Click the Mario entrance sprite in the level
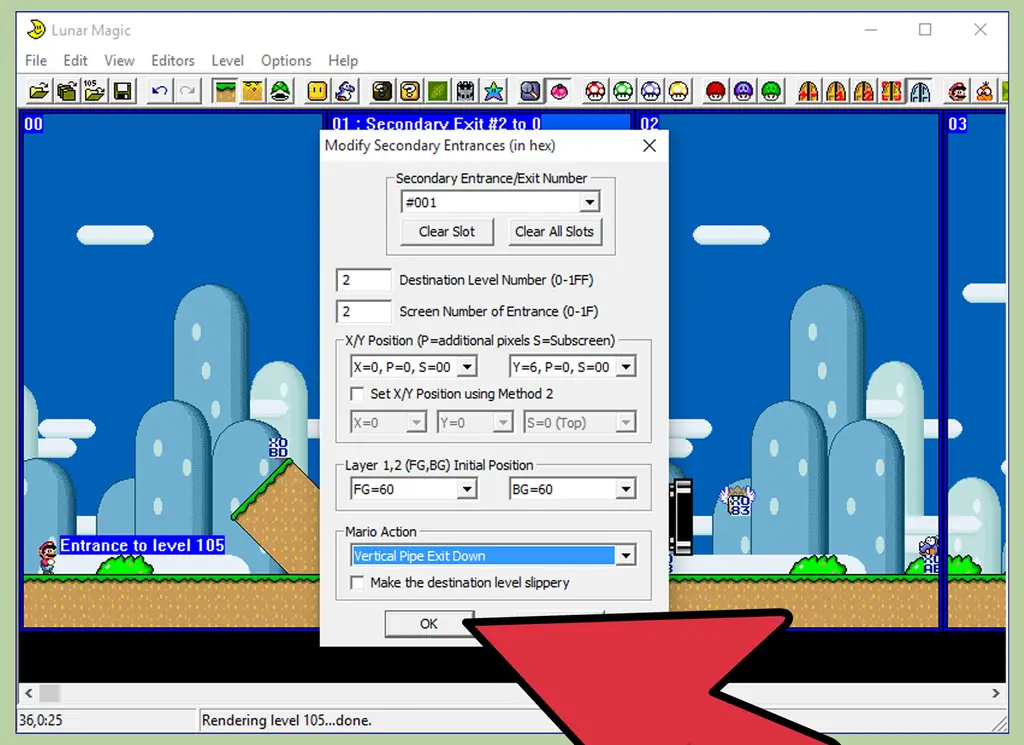The width and height of the screenshot is (1024, 745). (47, 557)
